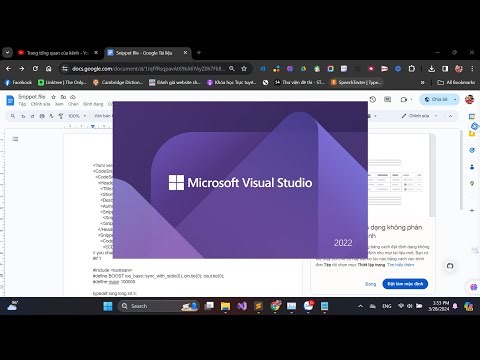This screenshot has height=360, width=480.
Task: Go forward in Chrome
Action: tap(22, 69)
